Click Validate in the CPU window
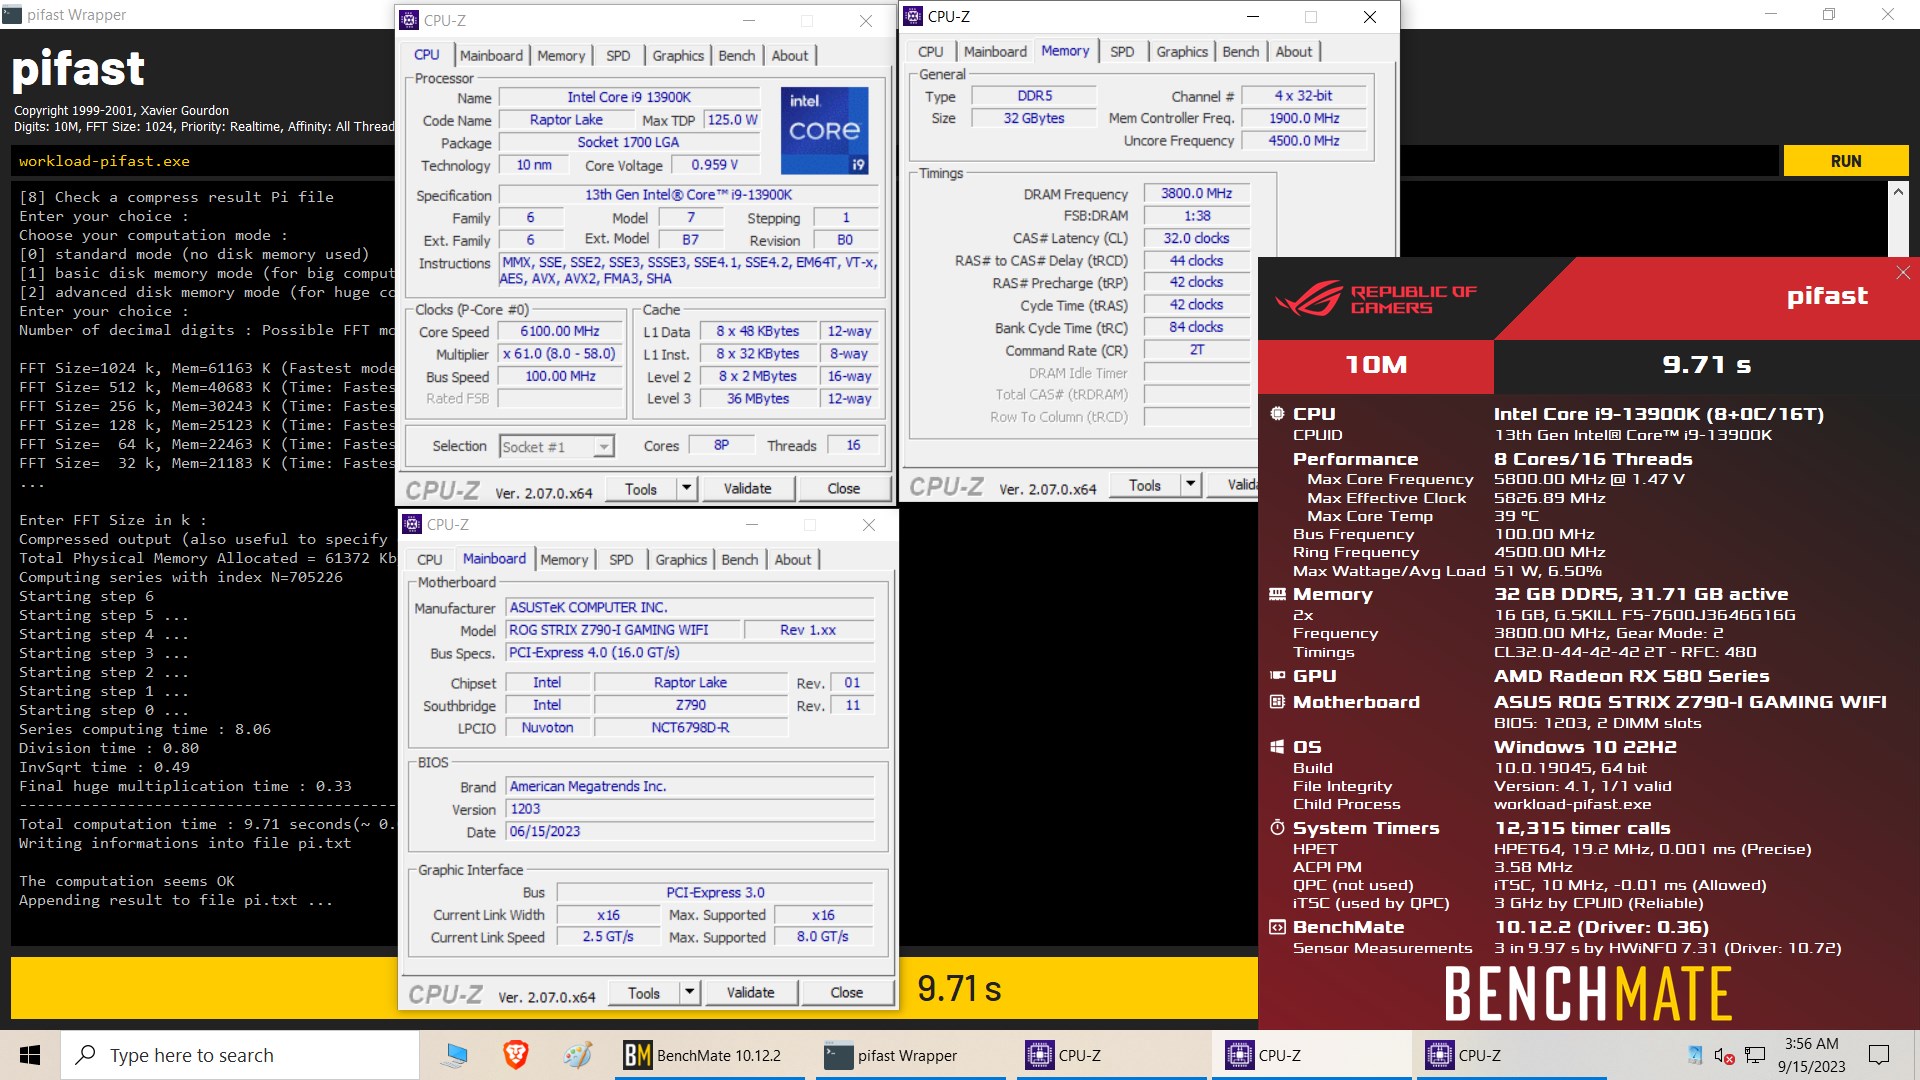This screenshot has height=1080, width=1920. tap(747, 488)
